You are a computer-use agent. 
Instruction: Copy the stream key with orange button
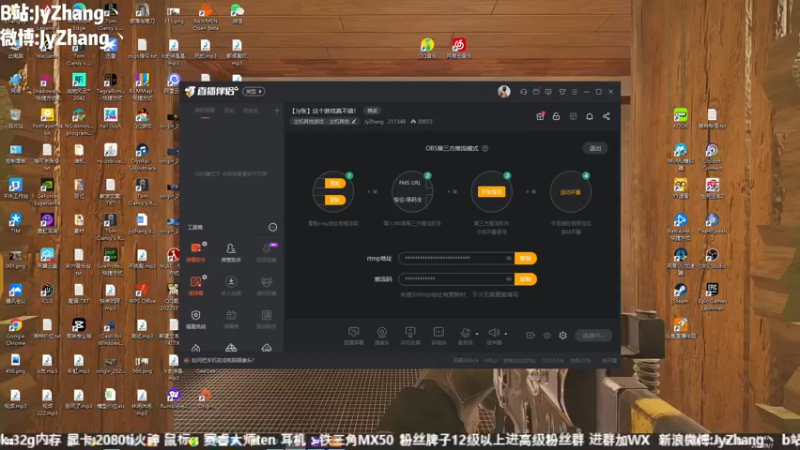point(526,279)
